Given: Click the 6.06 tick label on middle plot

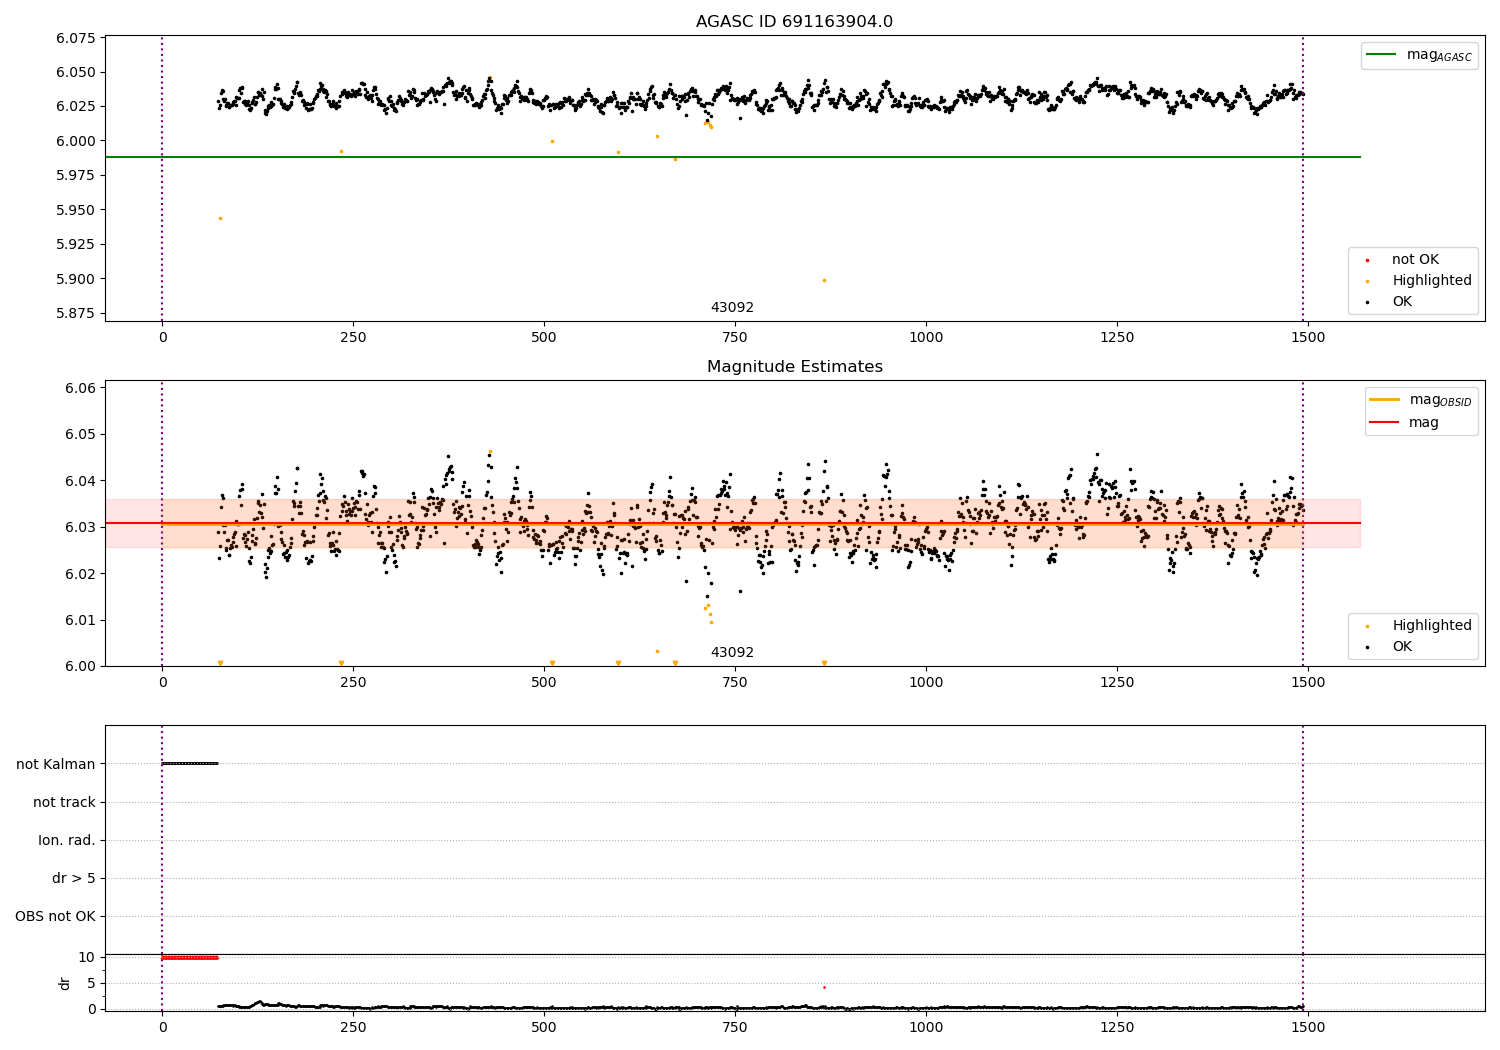Looking at the screenshot, I should click(x=80, y=389).
